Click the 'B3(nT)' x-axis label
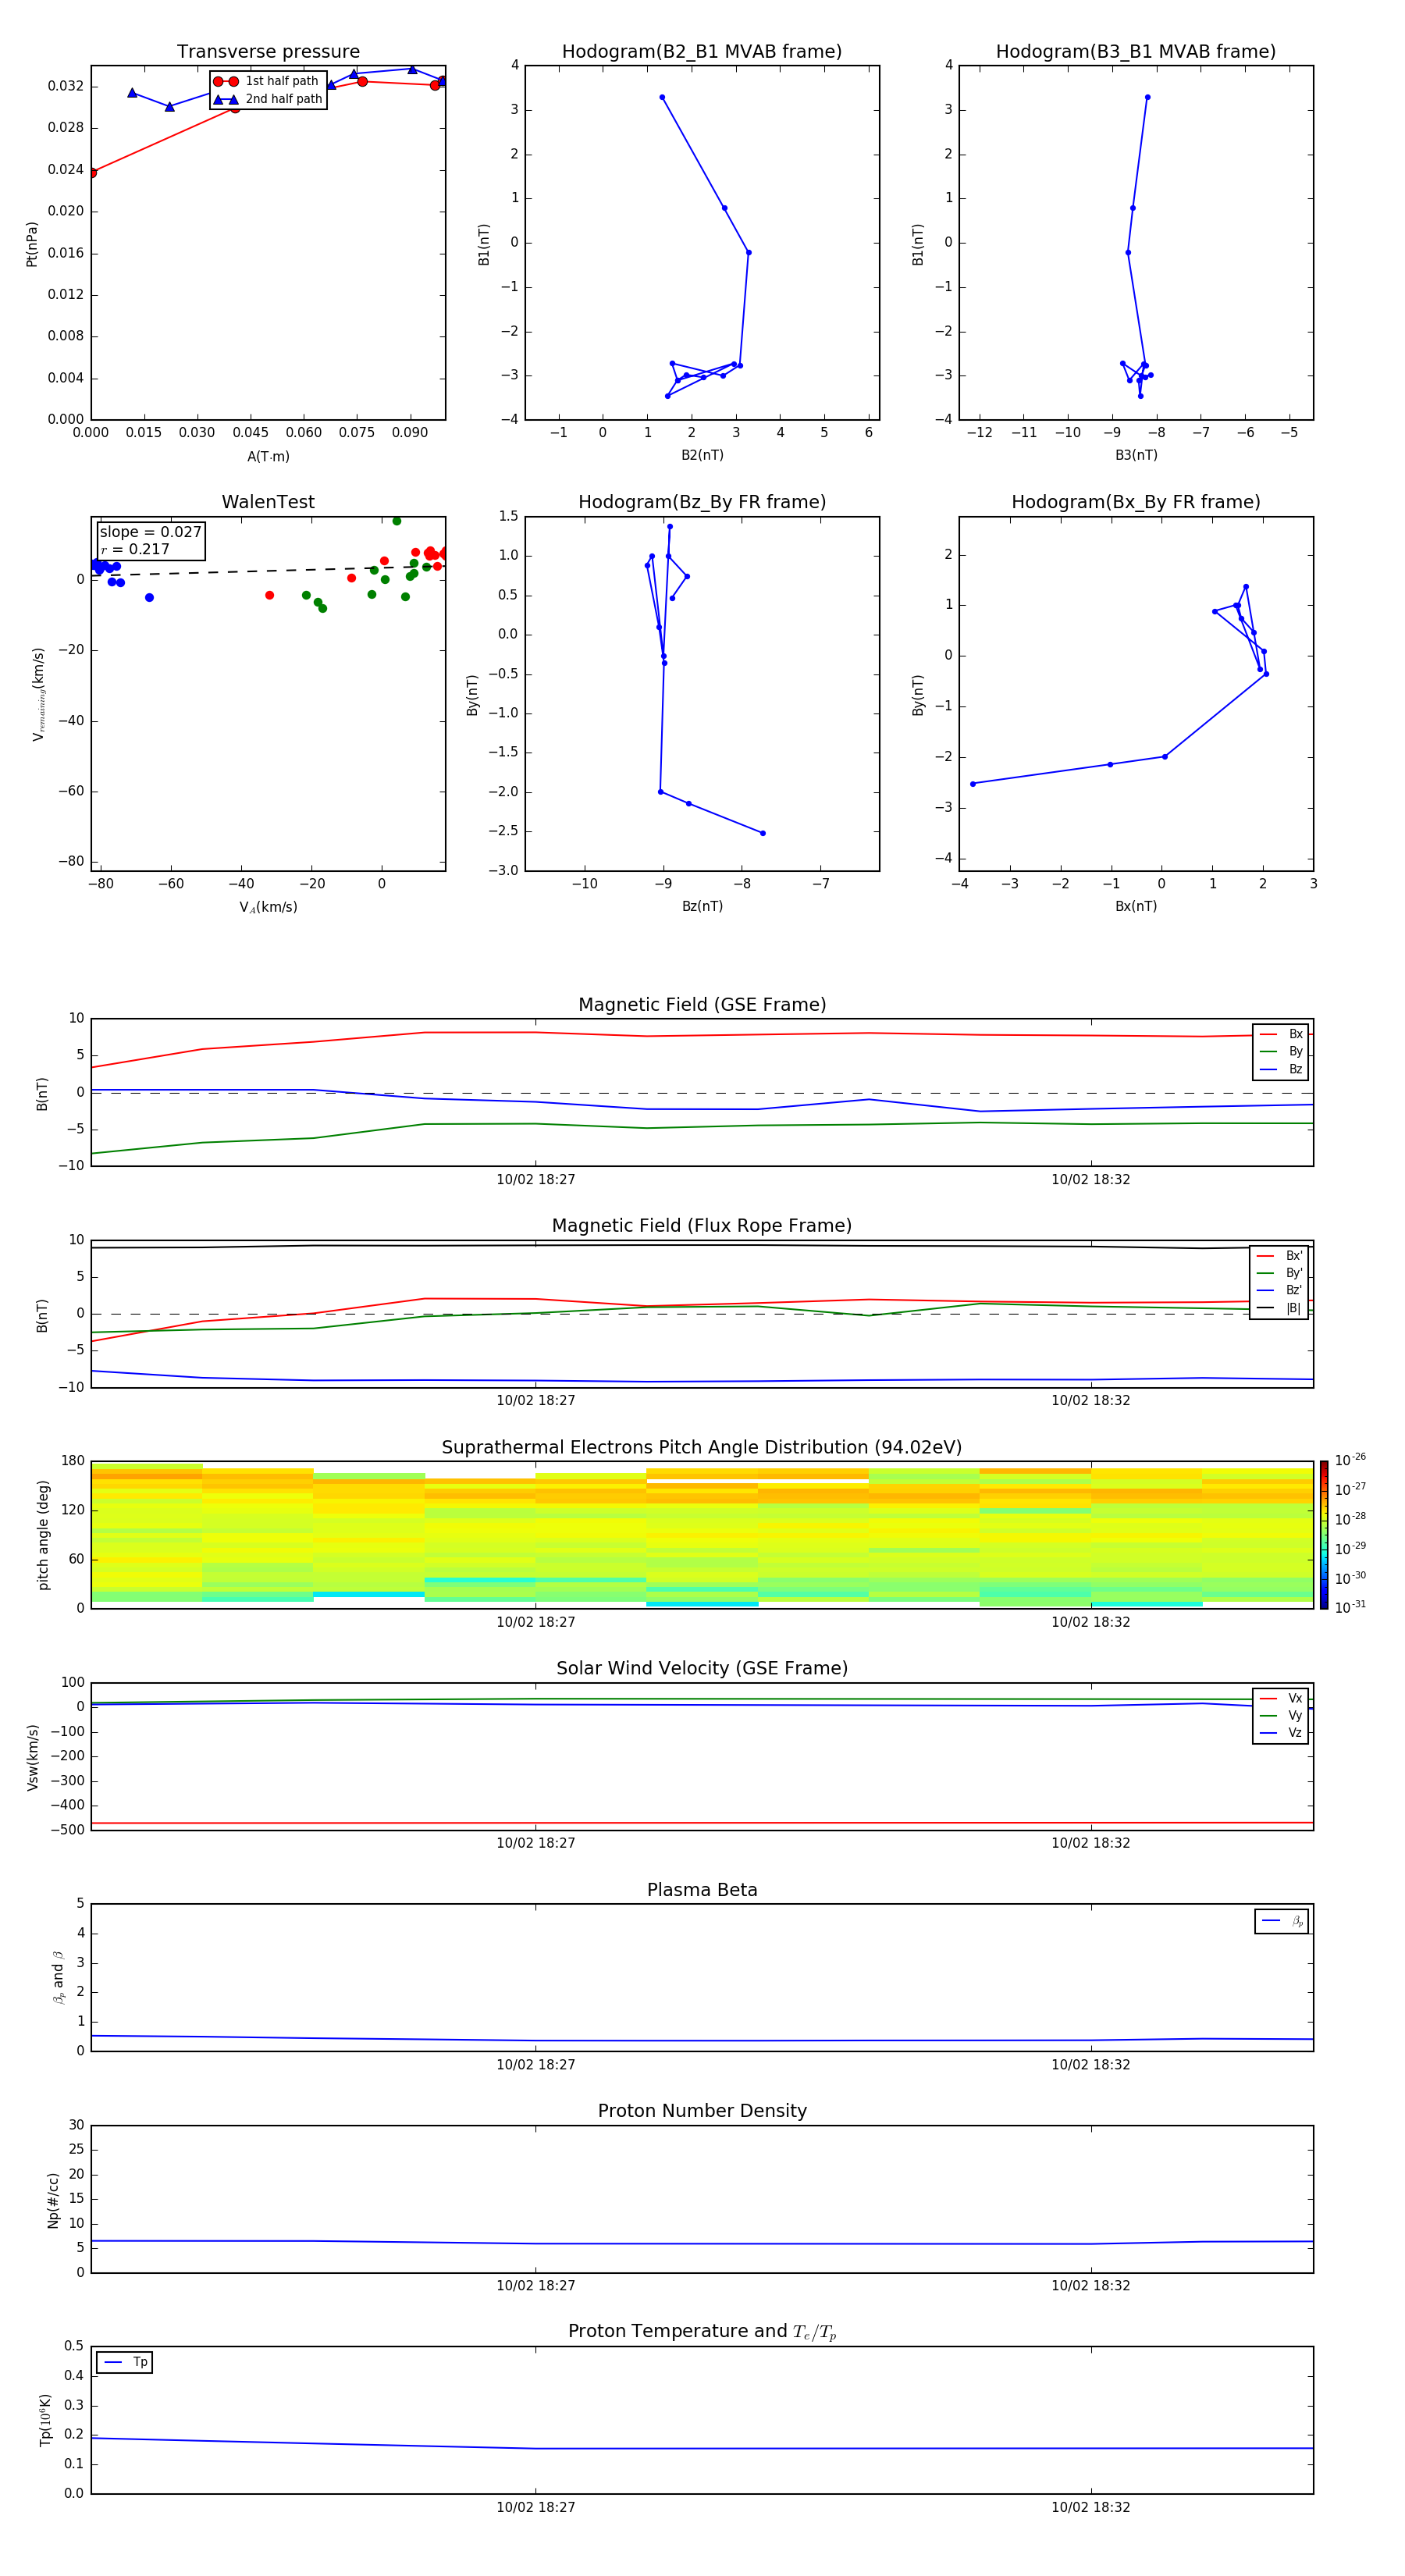Screen dimensions: 1405x2576 click(1136, 455)
